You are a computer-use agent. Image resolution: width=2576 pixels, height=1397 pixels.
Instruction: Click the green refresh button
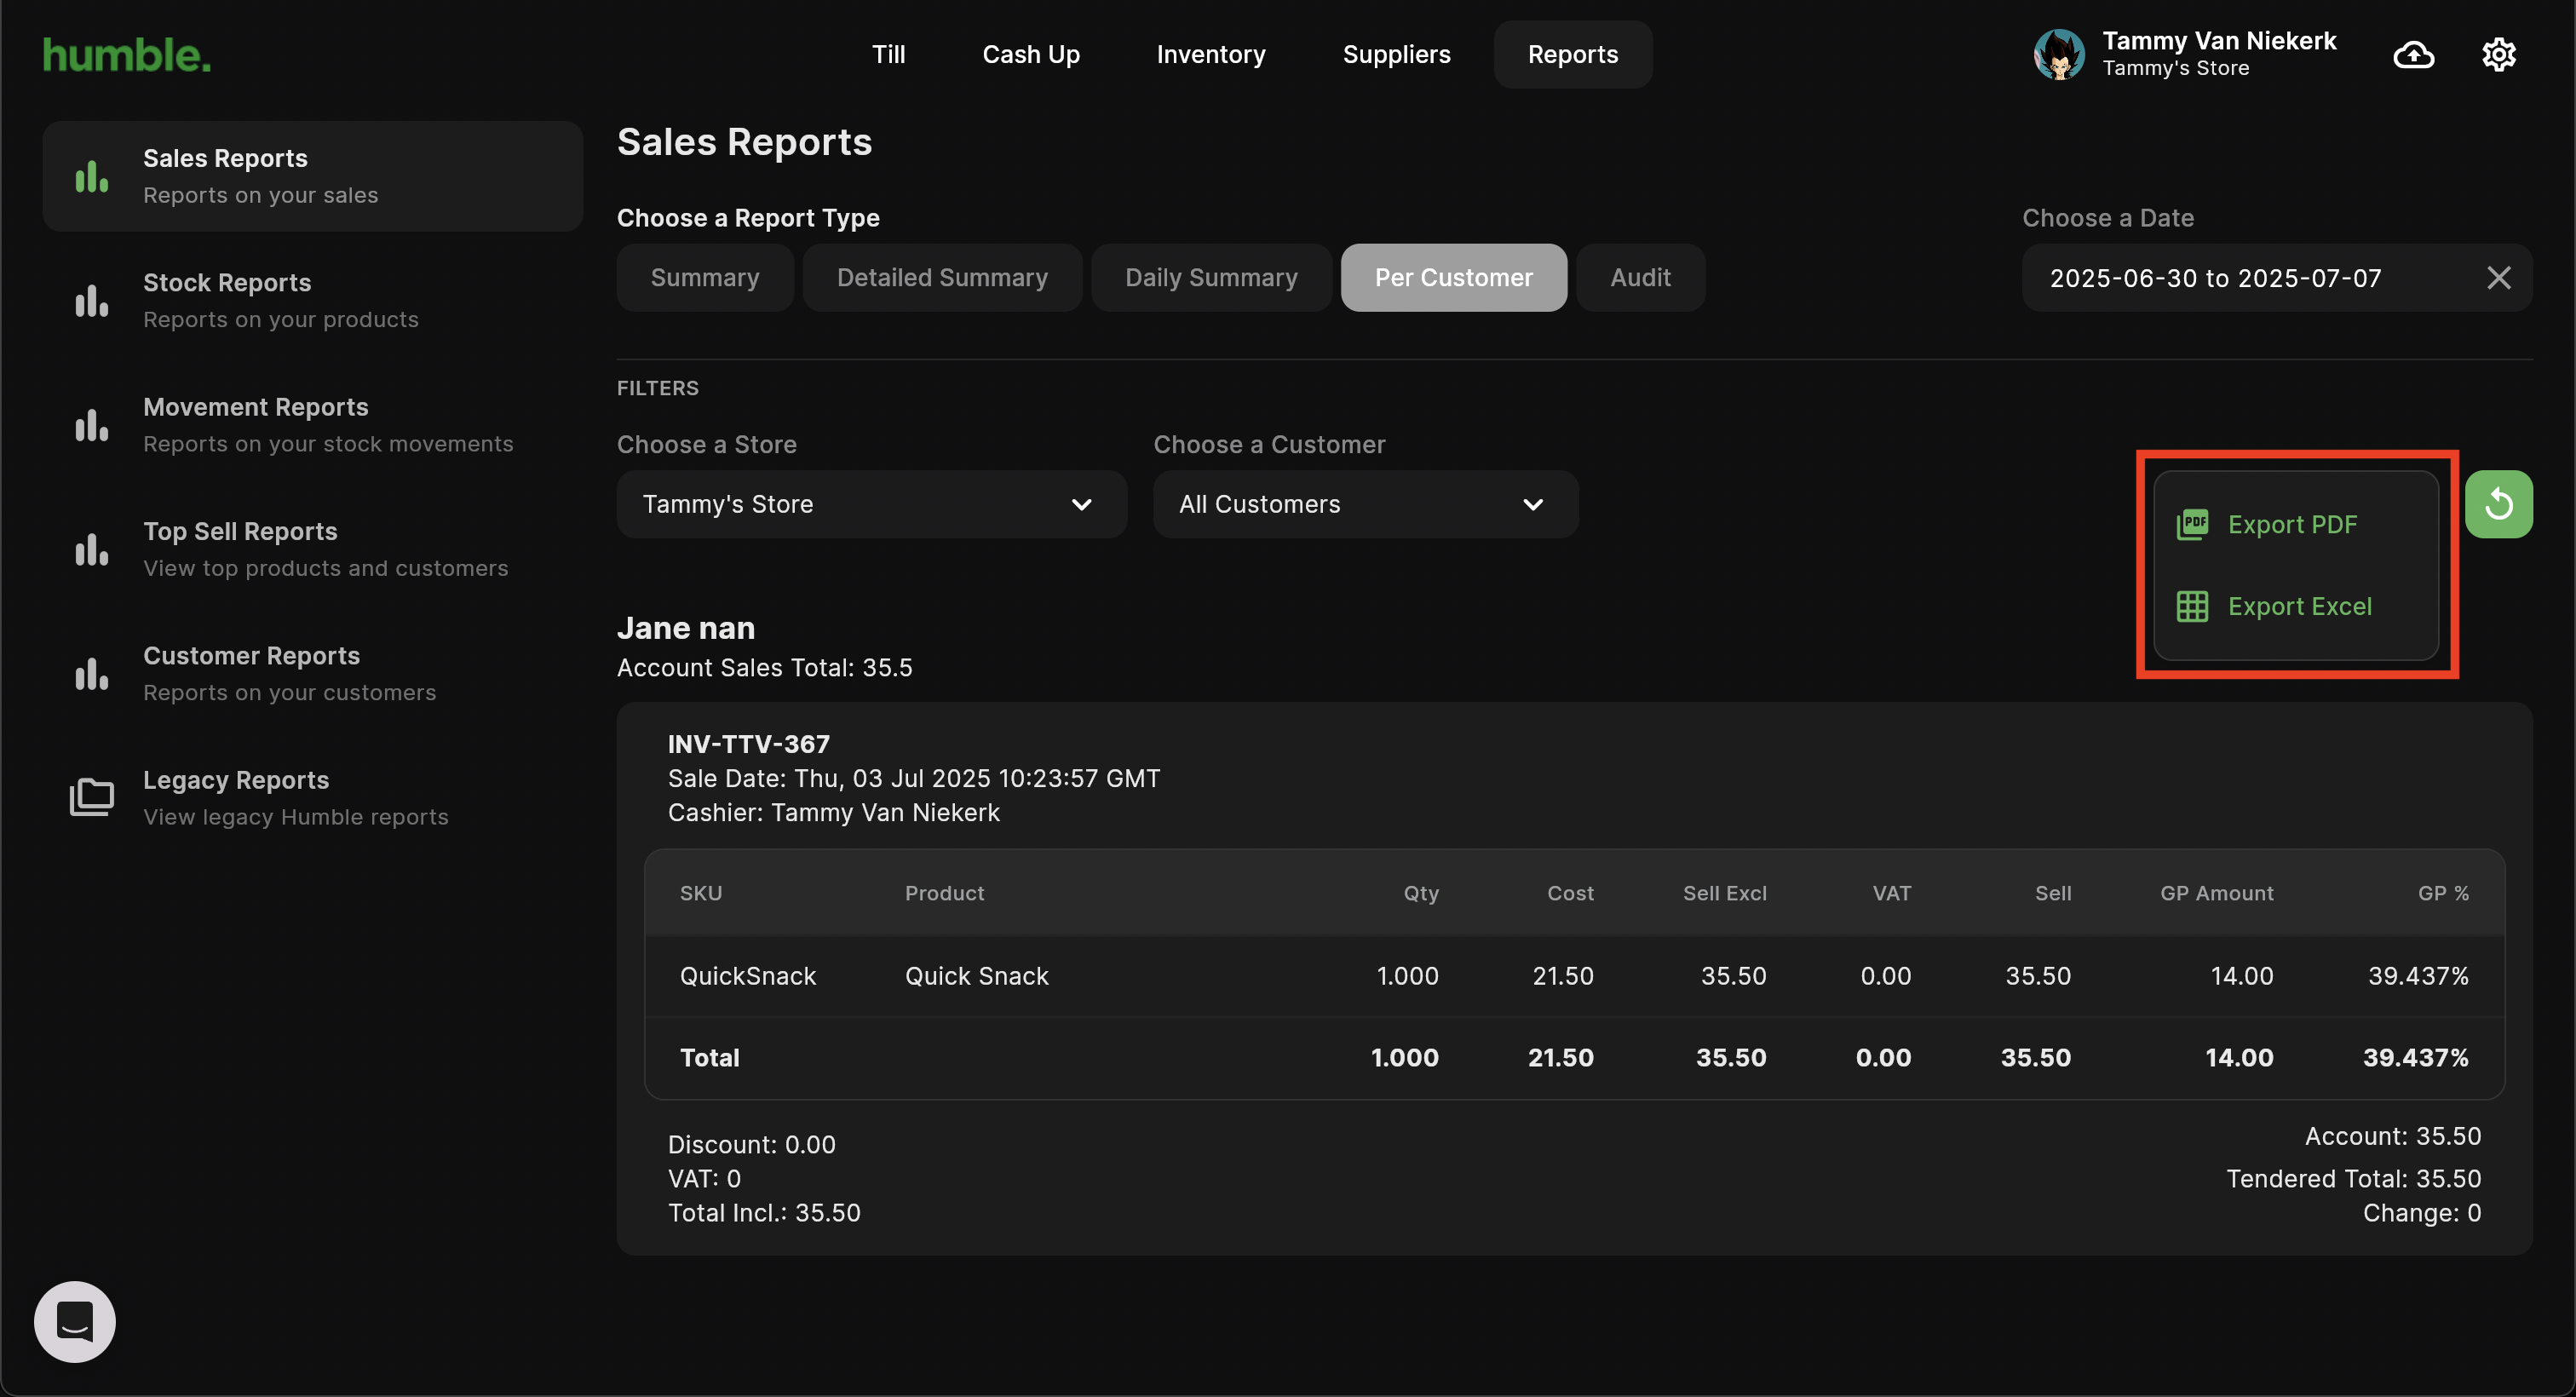coord(2498,504)
